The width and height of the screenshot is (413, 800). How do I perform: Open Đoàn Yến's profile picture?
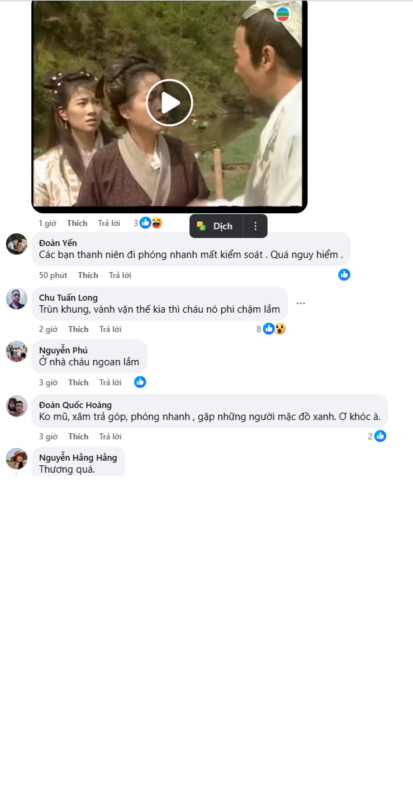16,244
